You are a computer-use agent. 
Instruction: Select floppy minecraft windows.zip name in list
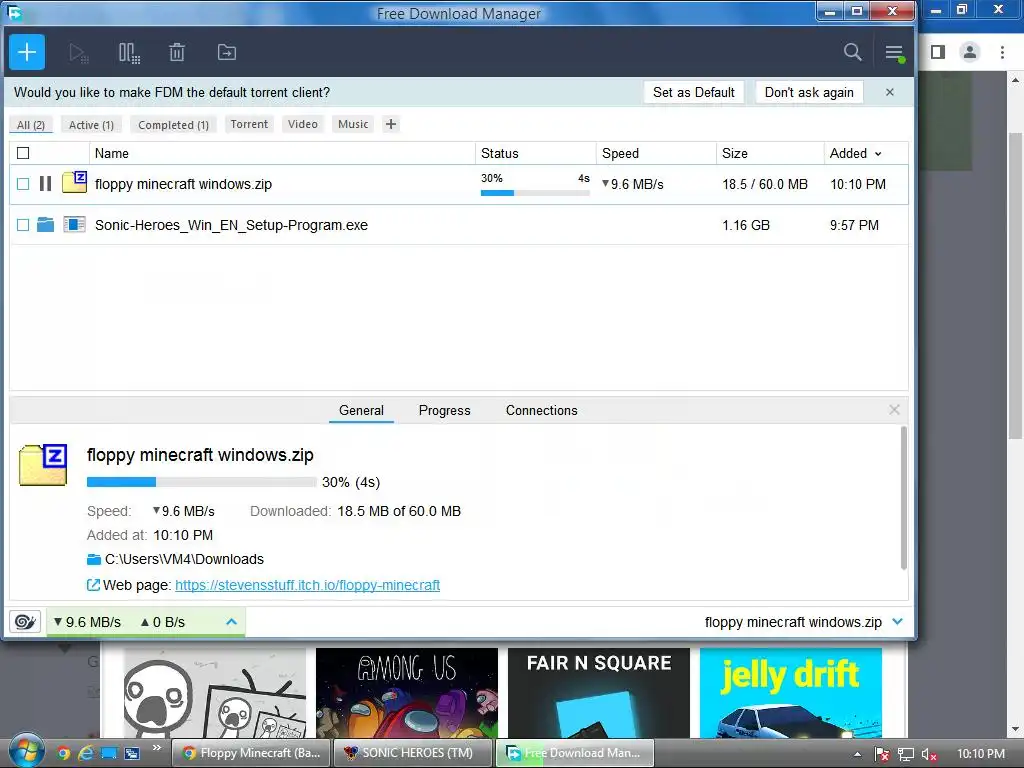tap(183, 184)
